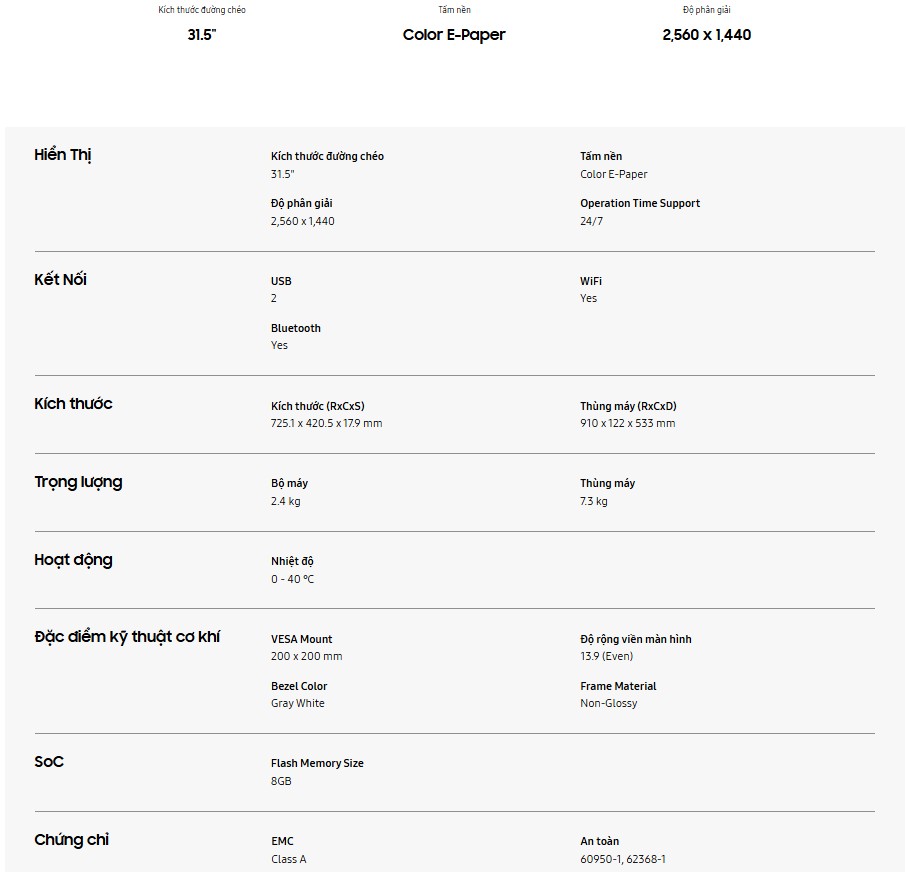This screenshot has width=906, height=872.
Task: Click the 725.1 x 420.5 x 17.9 mm value
Action: [326, 423]
